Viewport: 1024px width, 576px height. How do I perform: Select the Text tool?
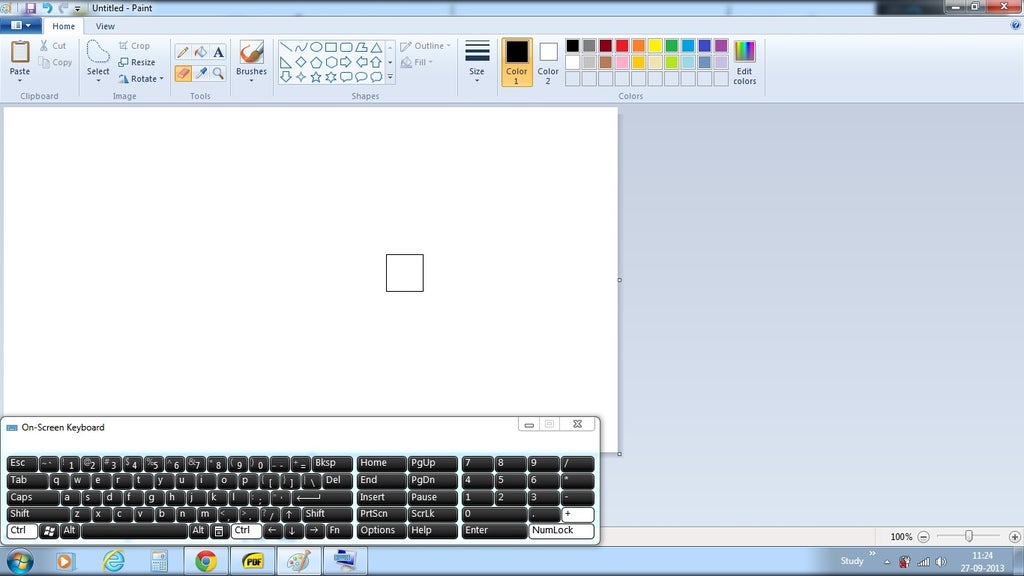click(217, 51)
